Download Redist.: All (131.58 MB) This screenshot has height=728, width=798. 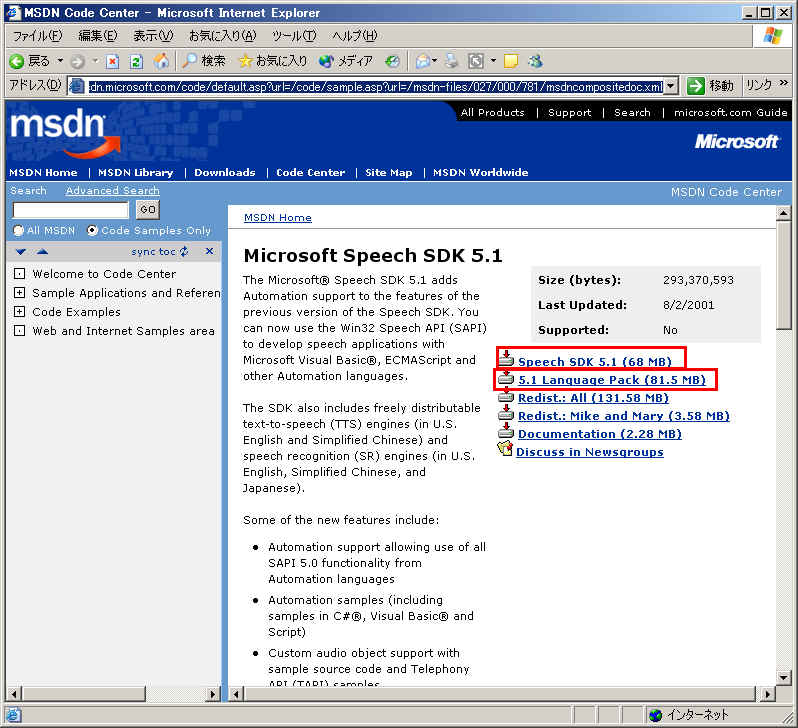[x=593, y=398]
